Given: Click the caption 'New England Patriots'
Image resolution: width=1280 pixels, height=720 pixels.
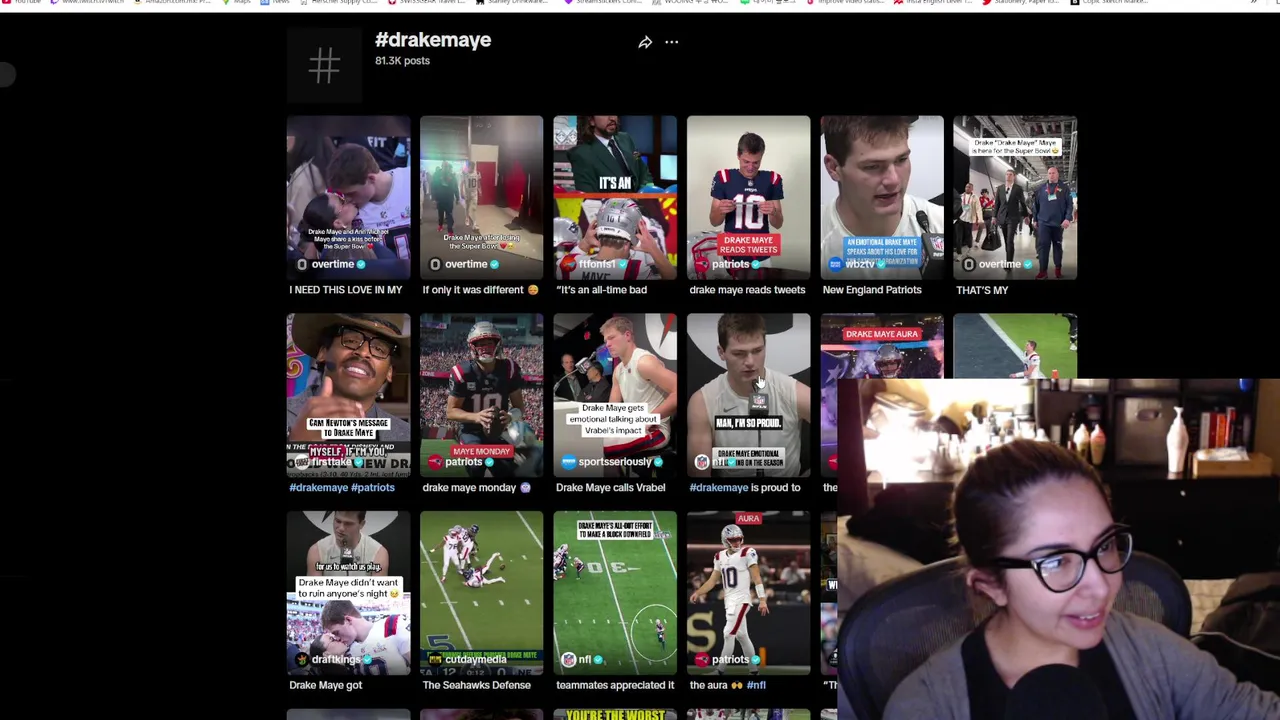Looking at the screenshot, I should tap(872, 290).
